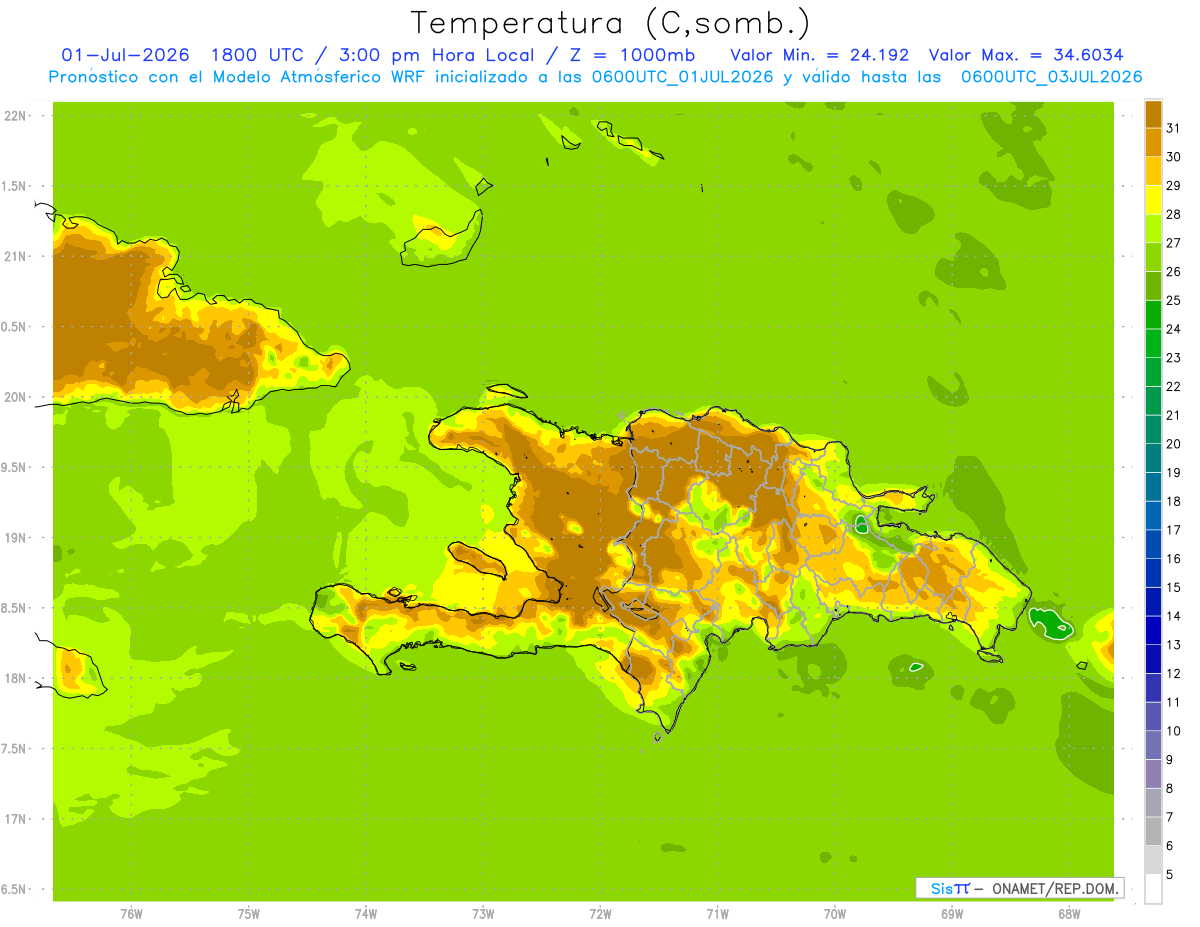Click the '68W' longitude label
Image resolution: width=1200 pixels, height=927 pixels.
click(x=1069, y=914)
